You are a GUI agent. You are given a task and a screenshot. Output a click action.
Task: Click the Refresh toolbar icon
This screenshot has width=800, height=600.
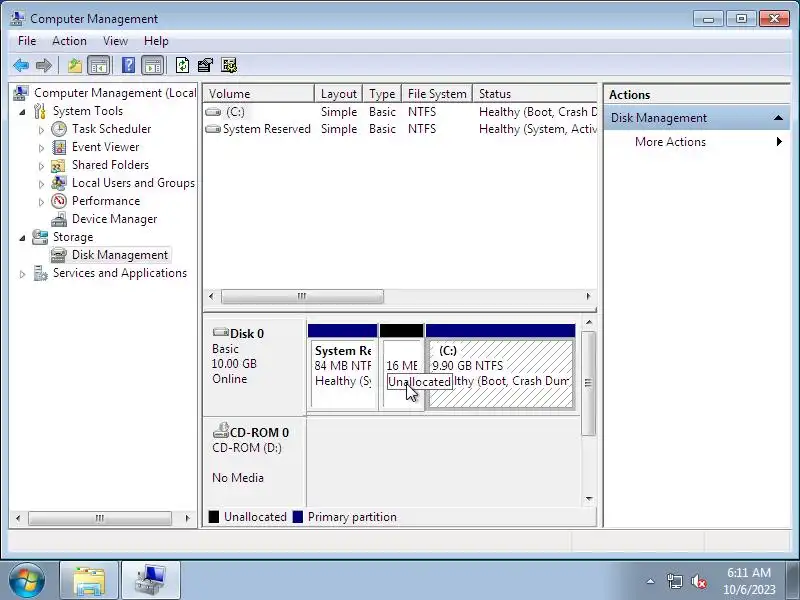coord(182,65)
